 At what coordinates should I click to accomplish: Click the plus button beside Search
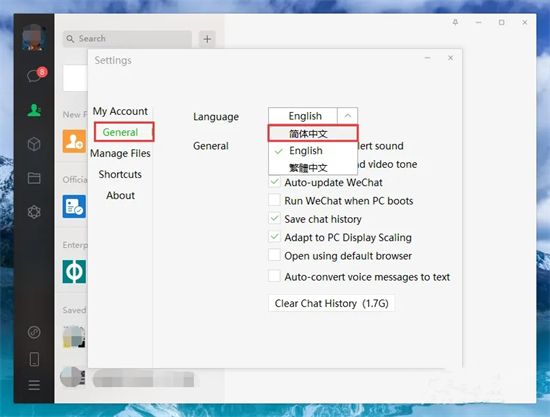[x=207, y=39]
